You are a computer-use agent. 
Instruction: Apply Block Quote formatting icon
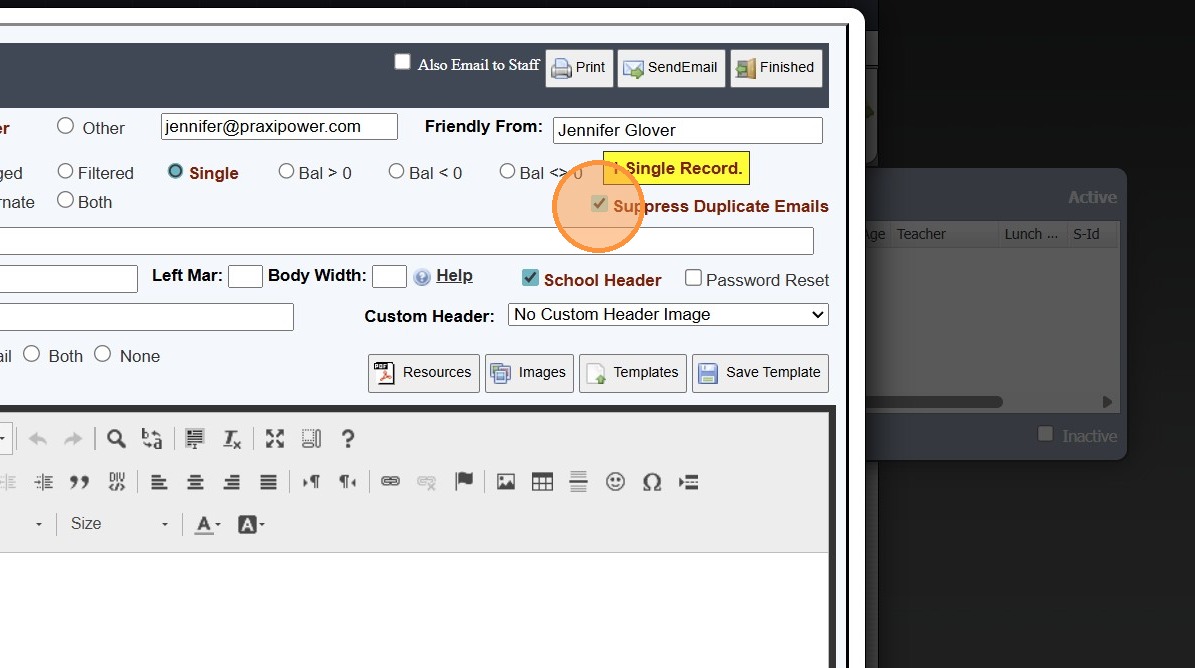click(79, 482)
